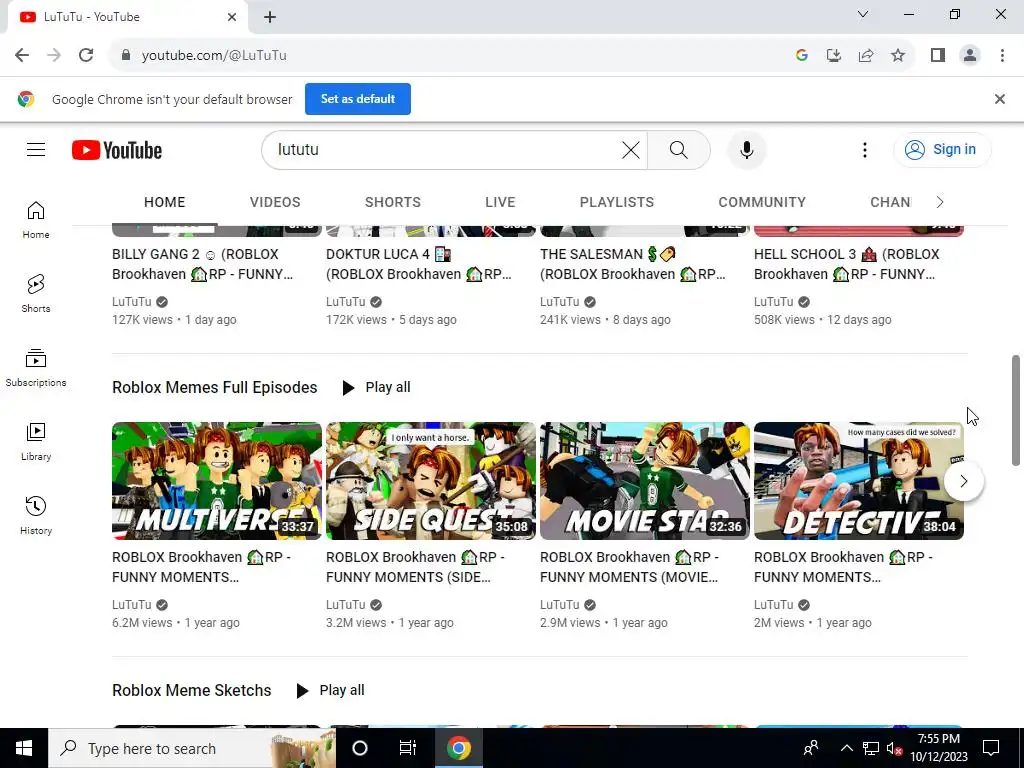
Task: Clear the search box with the X icon
Action: click(630, 150)
